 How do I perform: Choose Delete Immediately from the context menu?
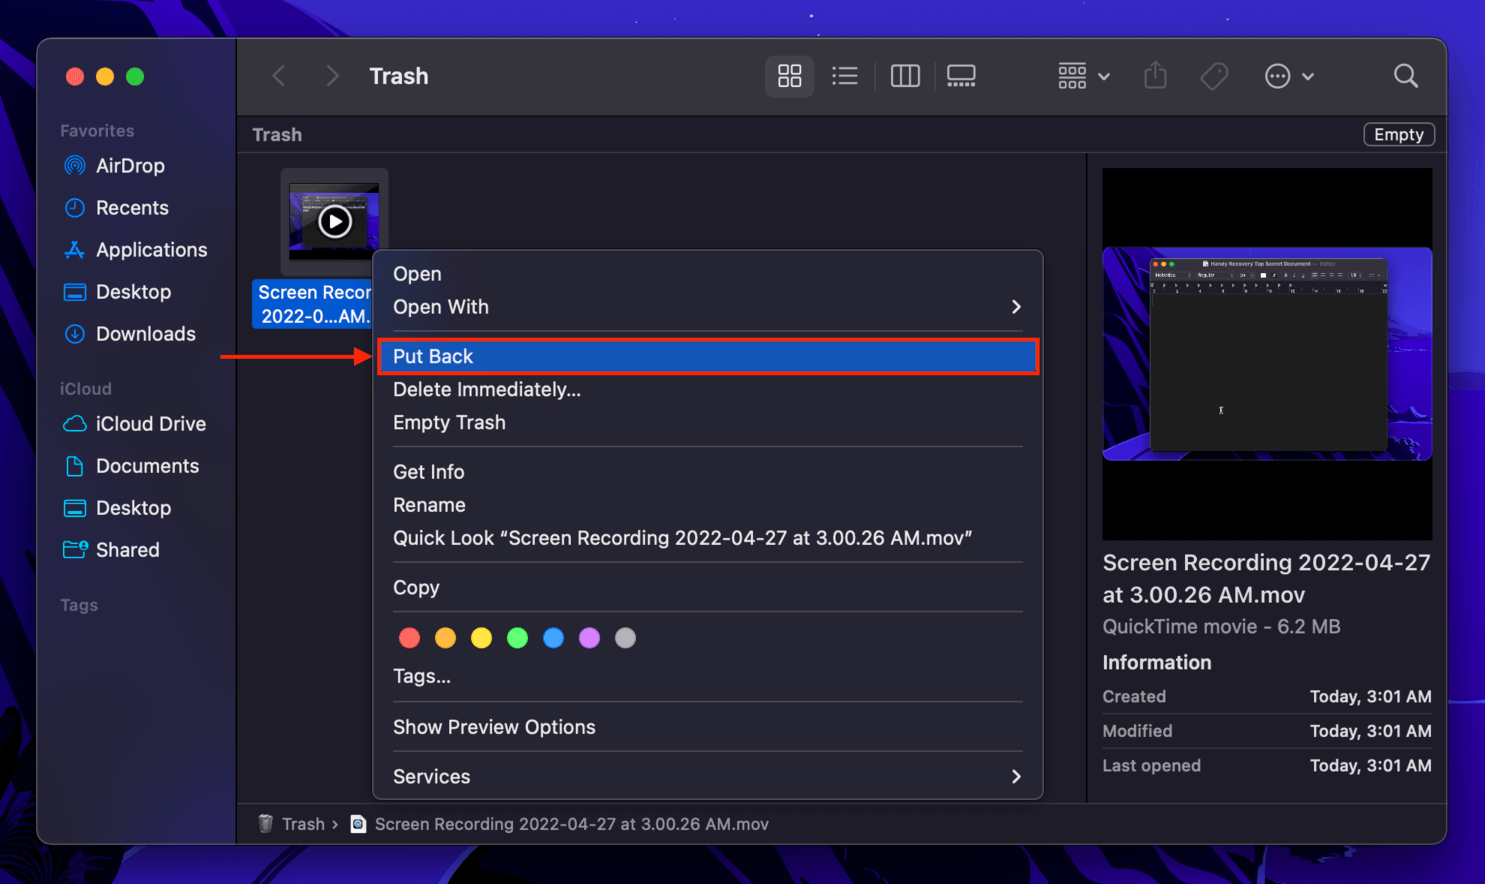pyautogui.click(x=708, y=389)
